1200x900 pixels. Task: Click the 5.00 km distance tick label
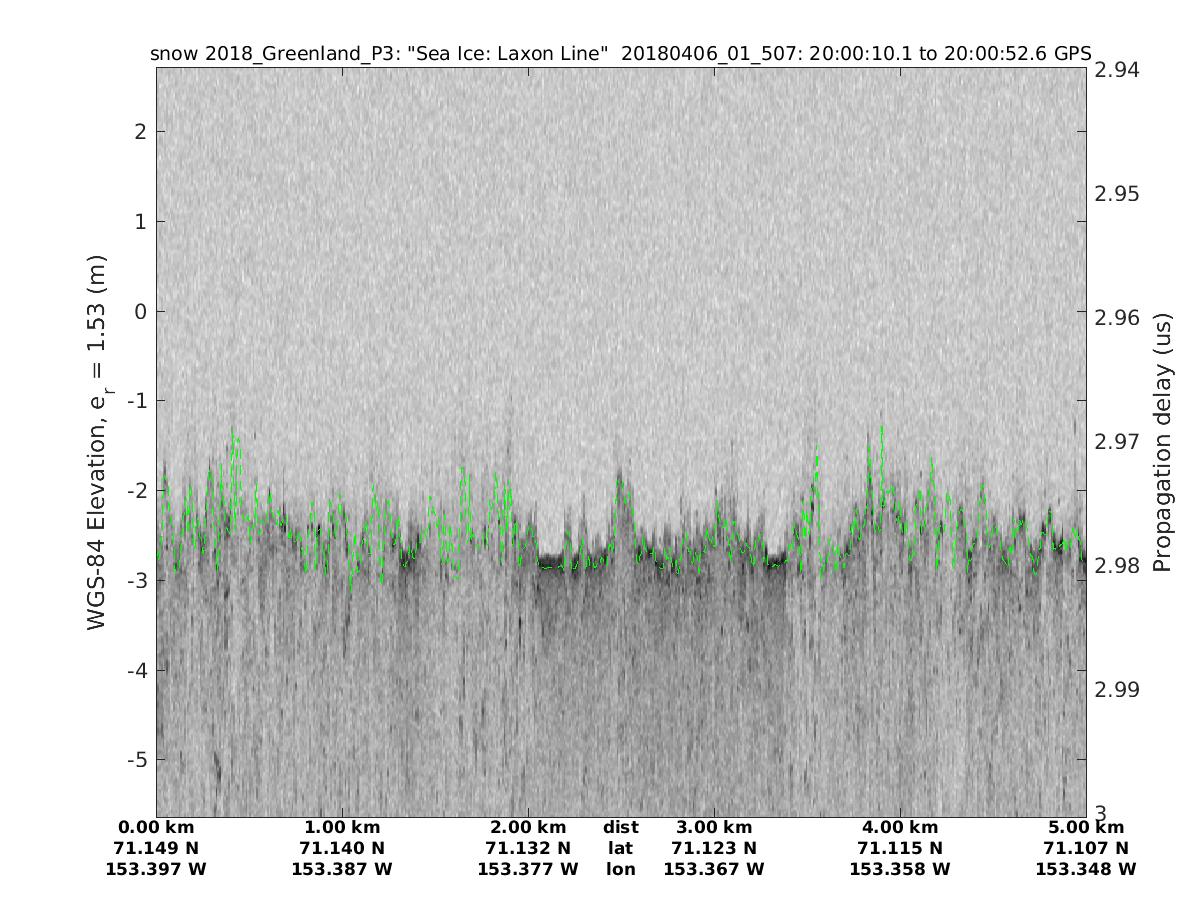(x=1086, y=828)
